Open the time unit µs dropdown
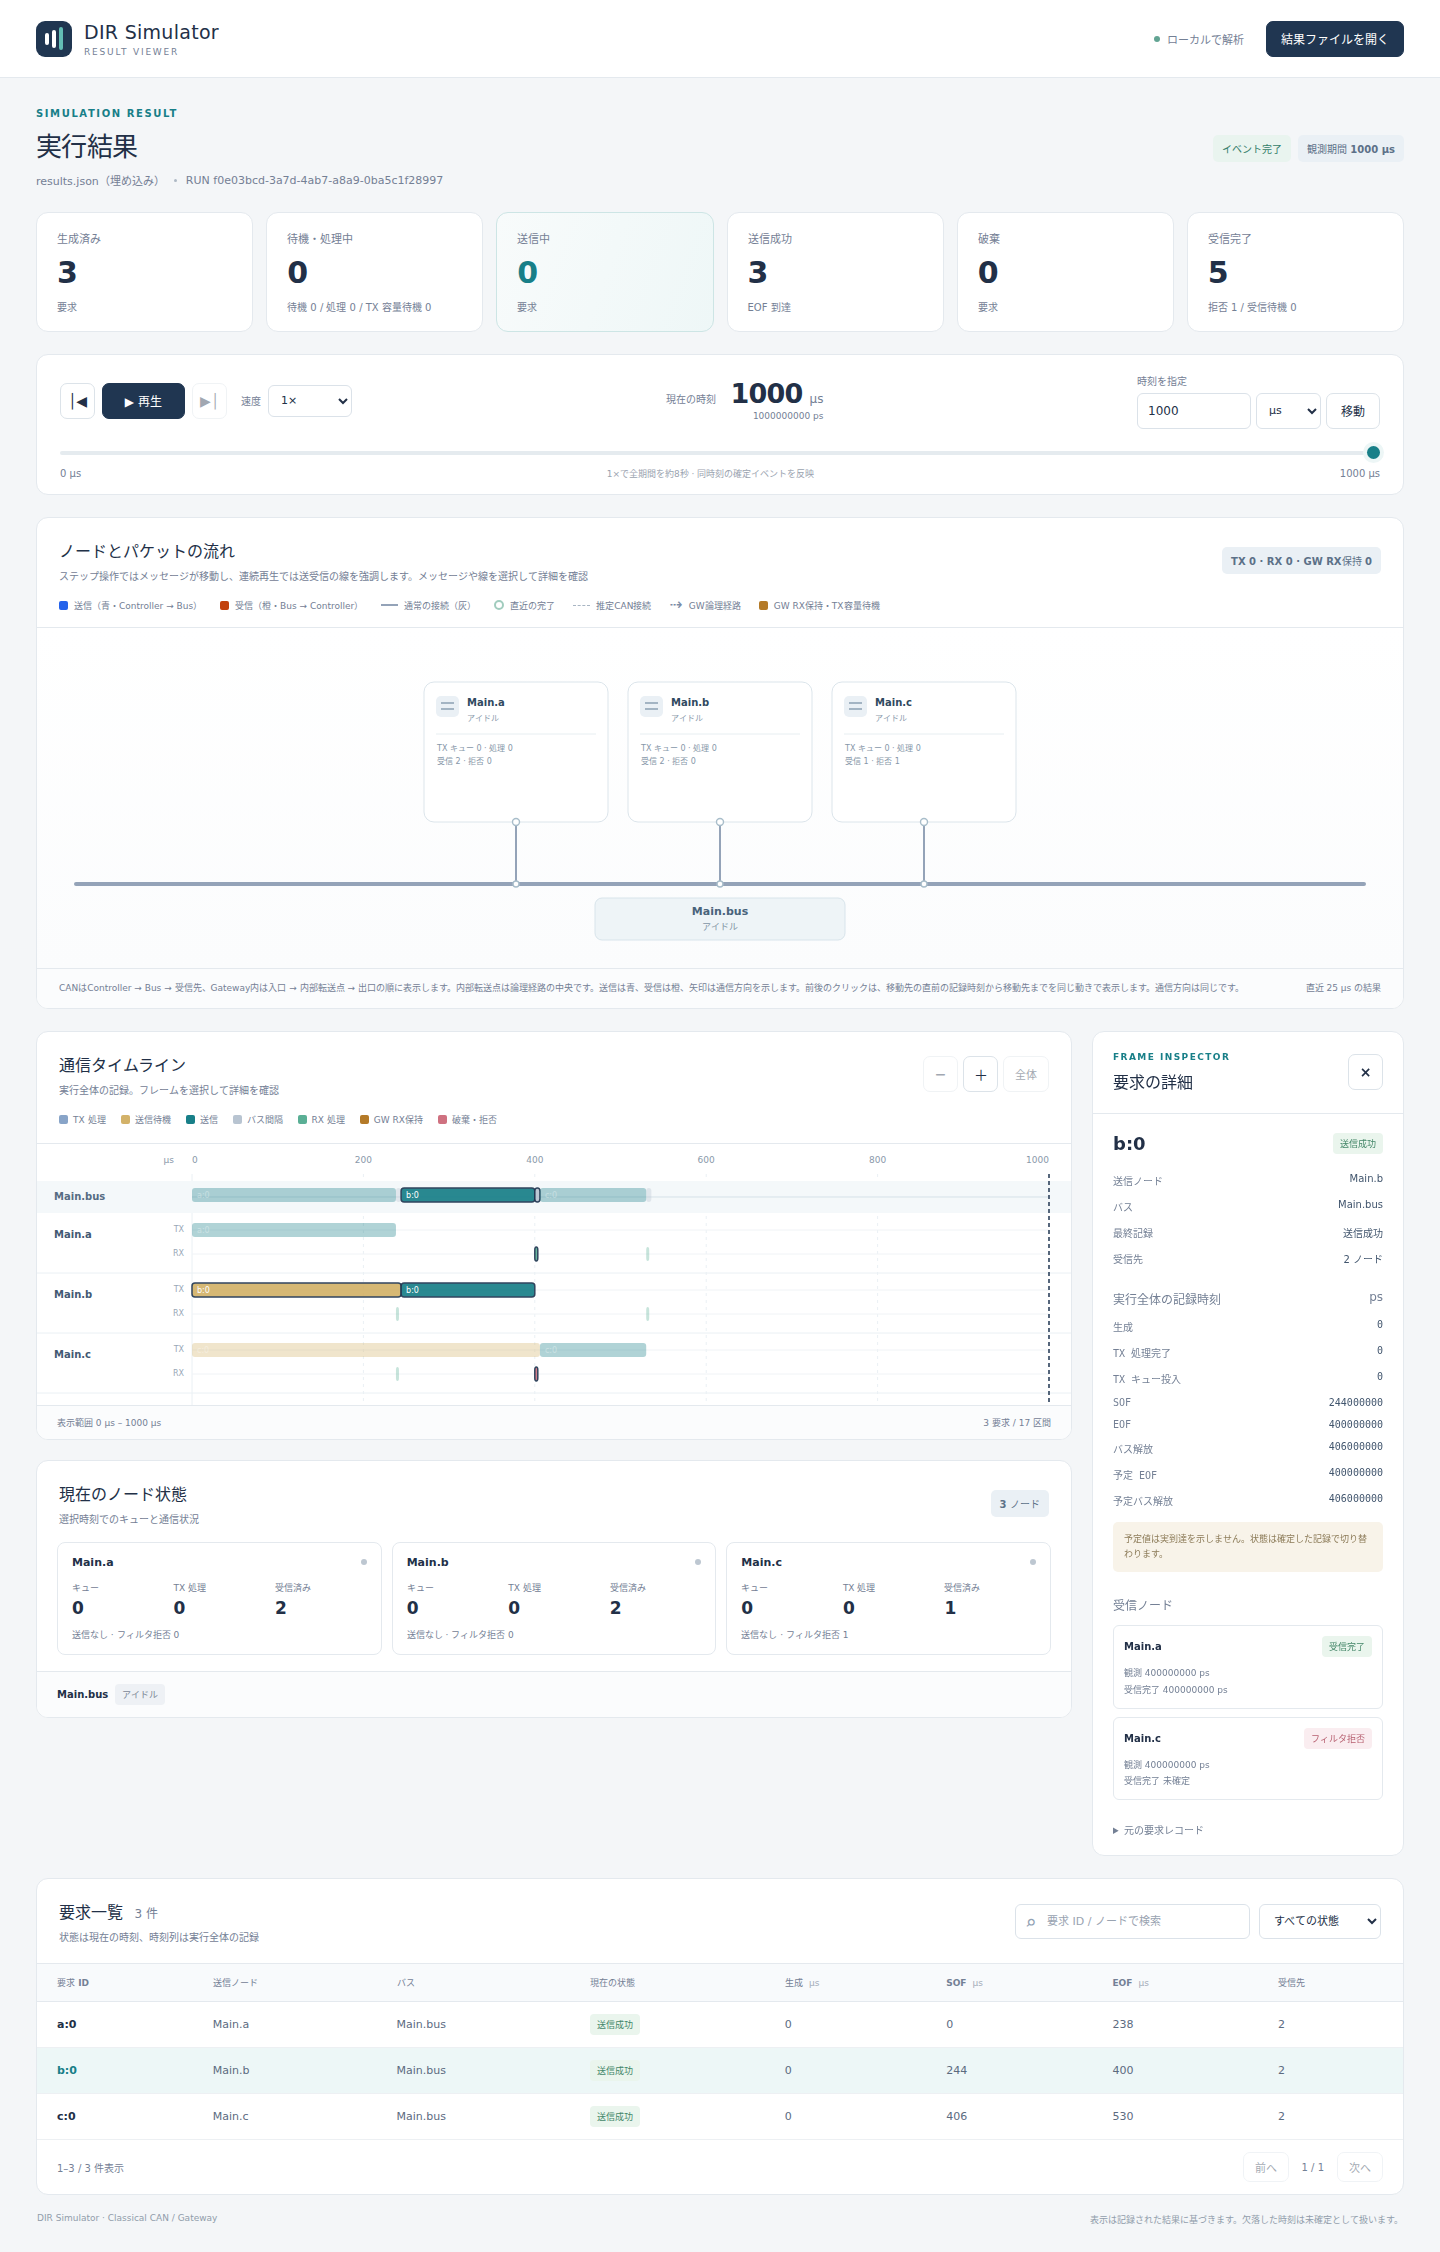 click(x=1288, y=411)
